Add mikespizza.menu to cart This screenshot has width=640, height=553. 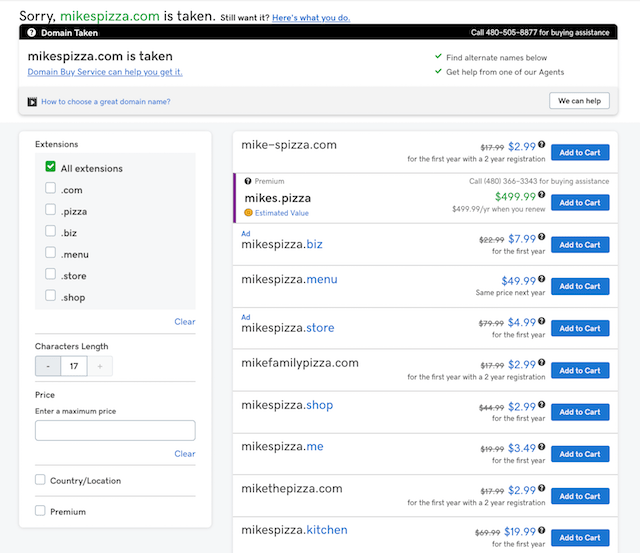click(x=579, y=286)
